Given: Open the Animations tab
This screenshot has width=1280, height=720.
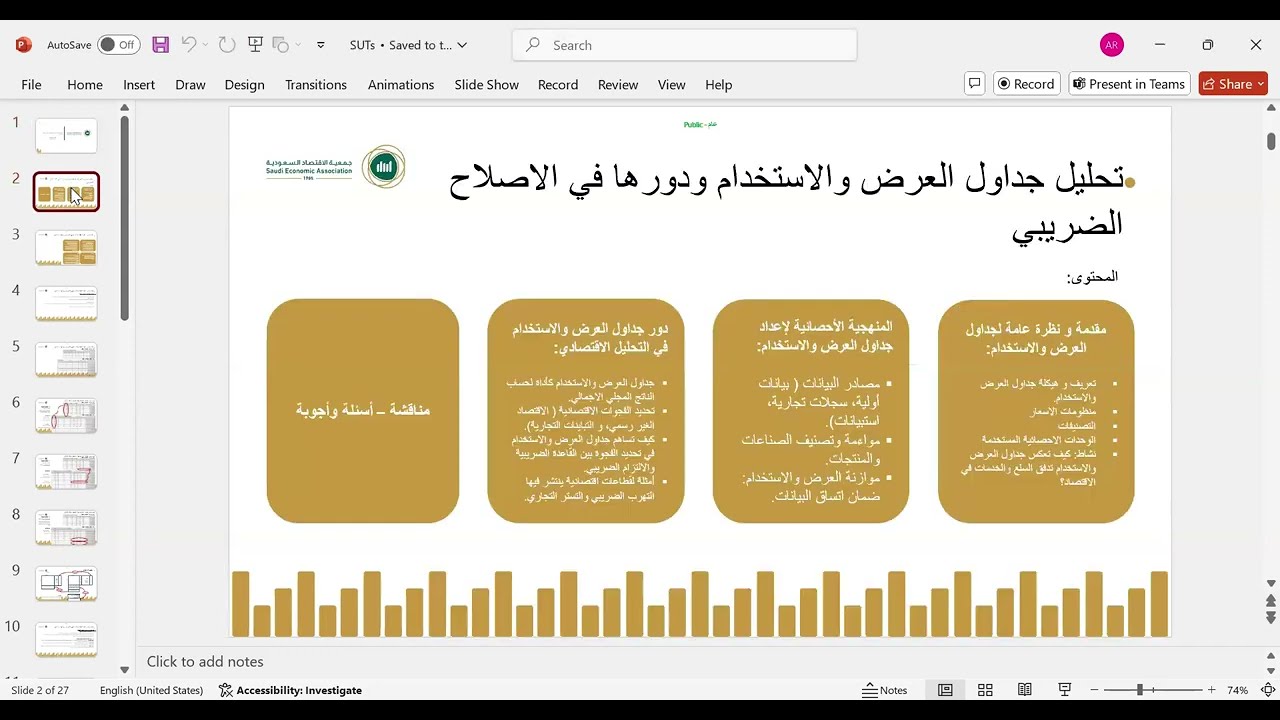Looking at the screenshot, I should 401,85.
